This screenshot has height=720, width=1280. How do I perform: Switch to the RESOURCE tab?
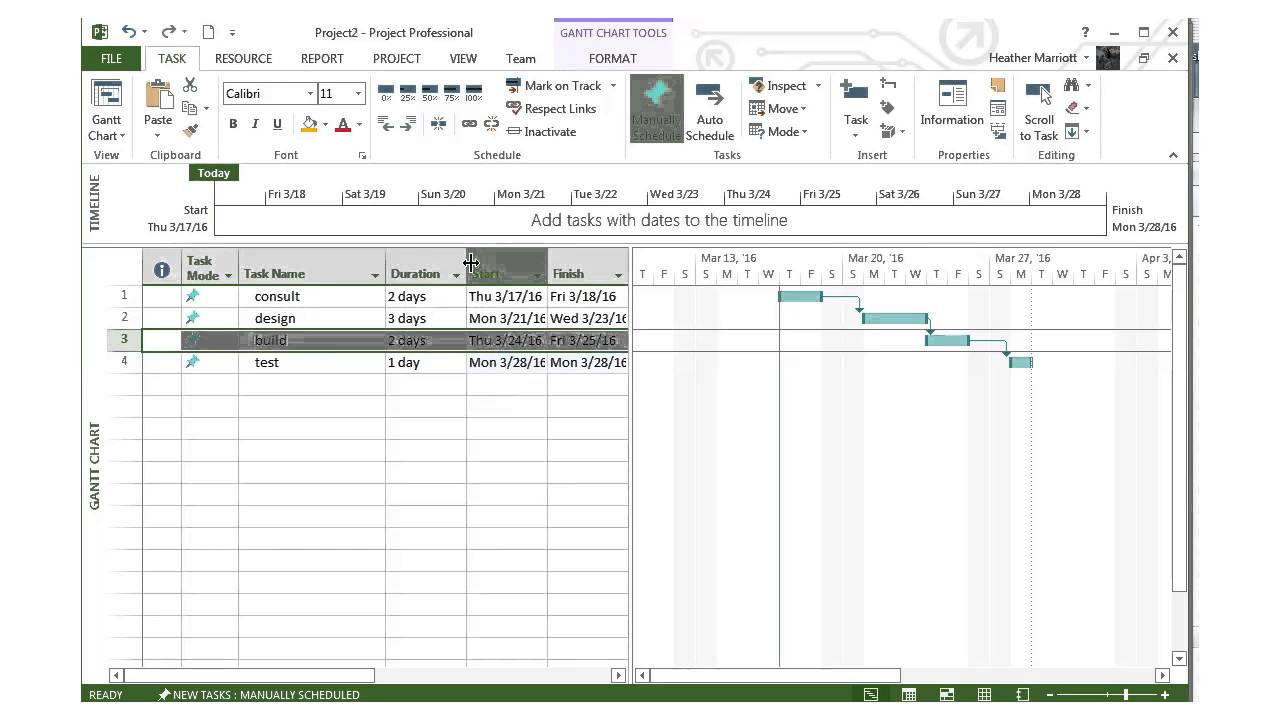(x=243, y=58)
